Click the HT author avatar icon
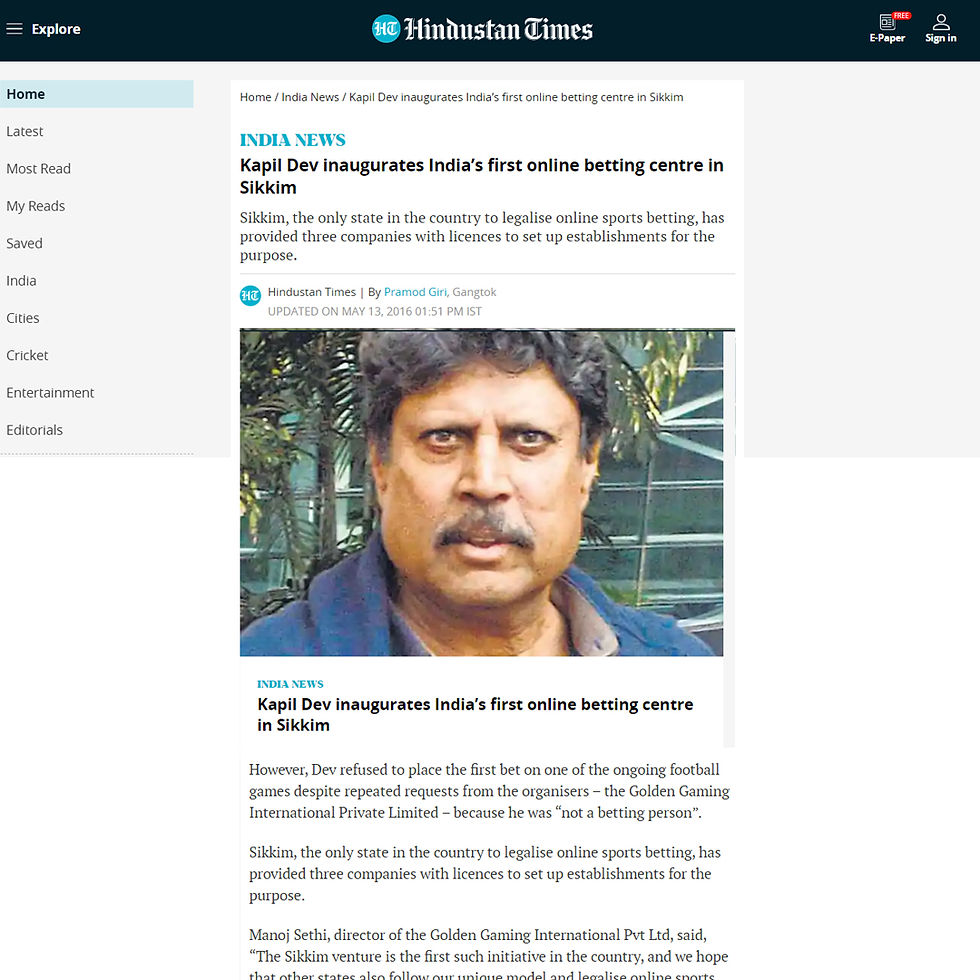 251,295
